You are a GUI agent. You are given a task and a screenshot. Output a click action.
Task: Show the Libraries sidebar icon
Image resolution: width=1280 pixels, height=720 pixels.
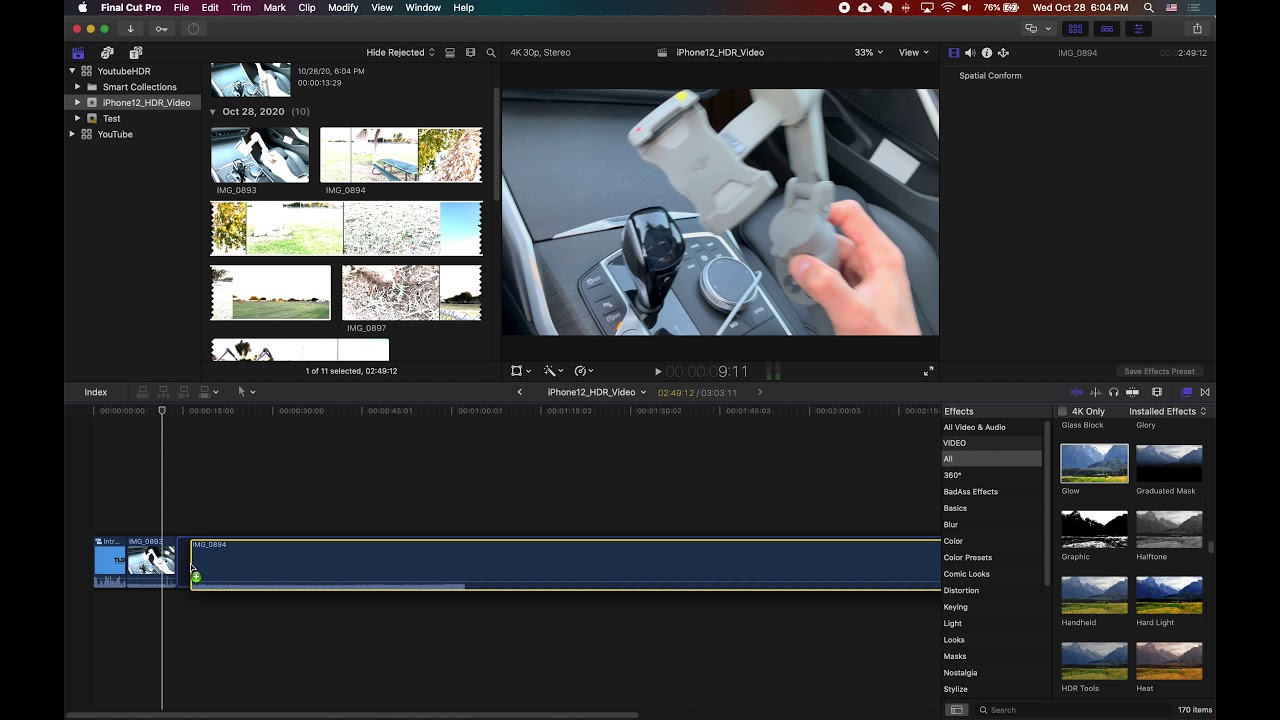click(x=78, y=53)
